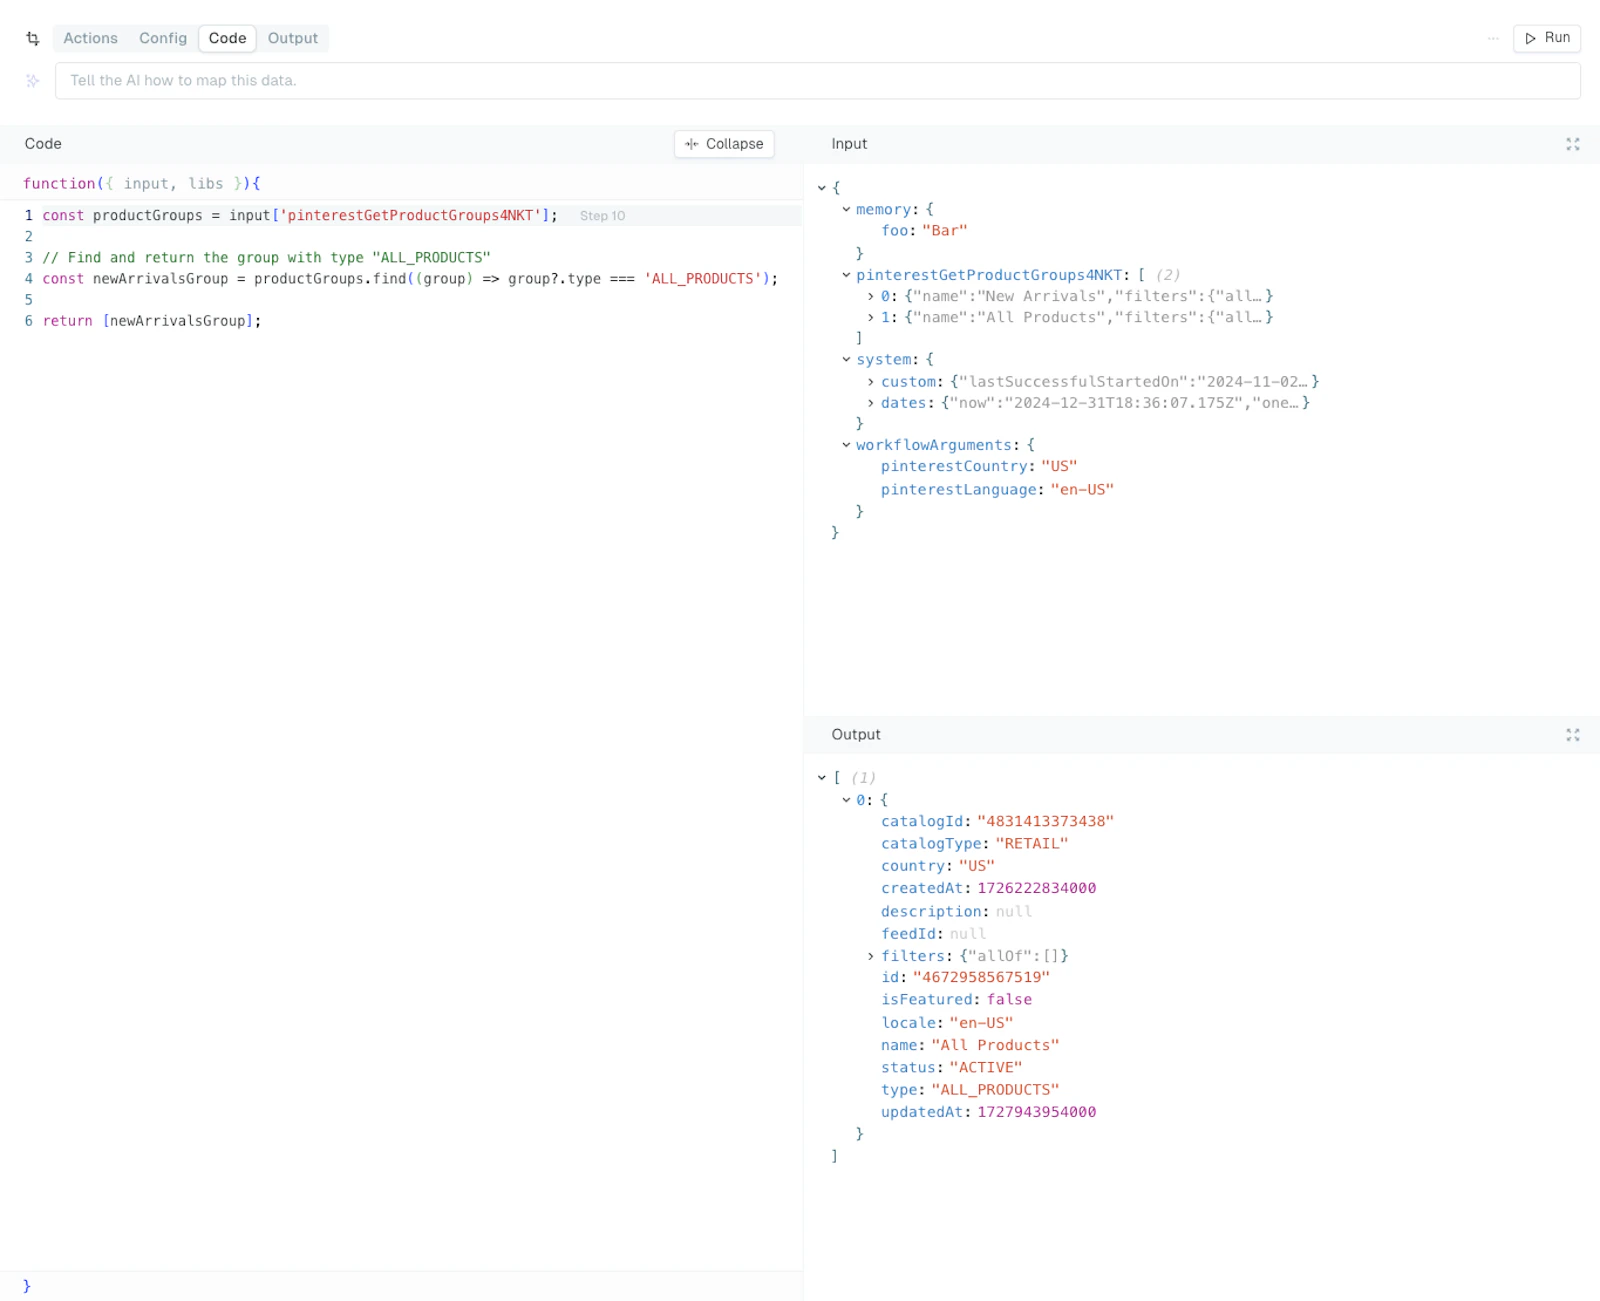The width and height of the screenshot is (1600, 1301).
Task: Collapse the workflowArguments node
Action: (846, 445)
